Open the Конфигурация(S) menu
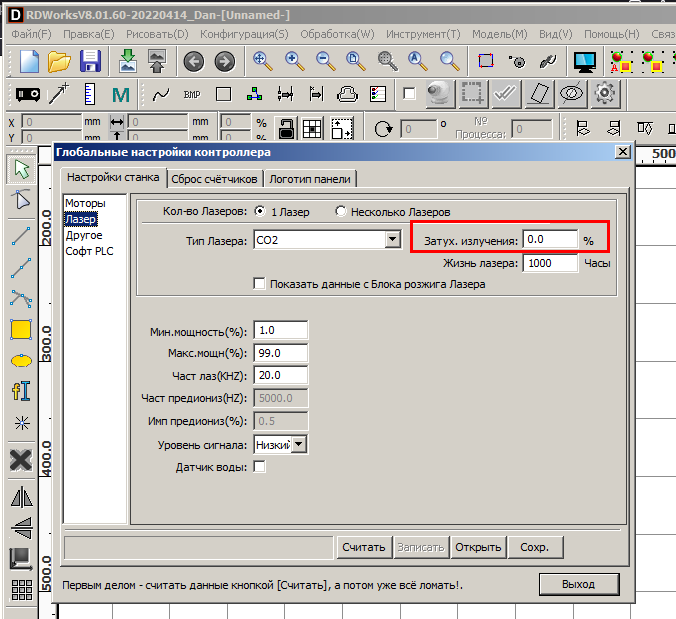The width and height of the screenshot is (676, 619). click(244, 34)
